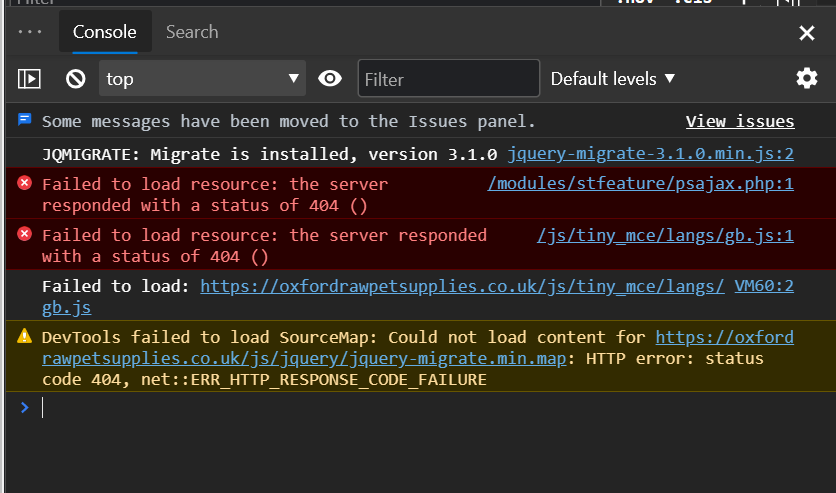Viewport: 836px width, 493px height.
Task: Open console settings gear icon
Action: [806, 78]
